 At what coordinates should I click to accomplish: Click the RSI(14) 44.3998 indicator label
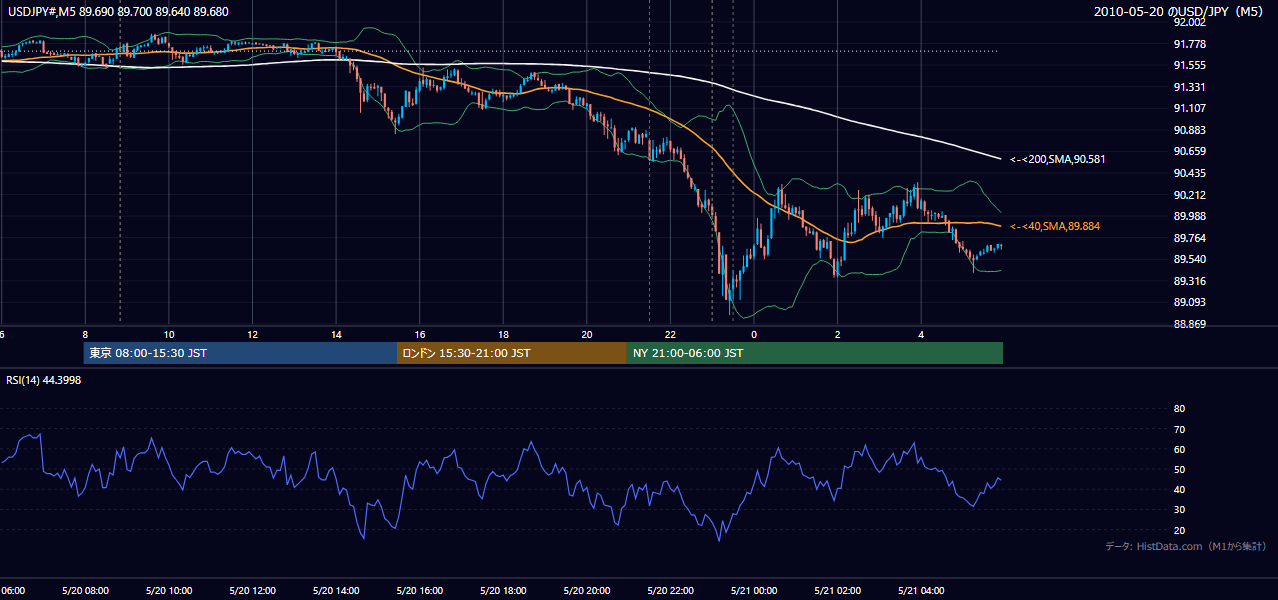click(x=44, y=380)
